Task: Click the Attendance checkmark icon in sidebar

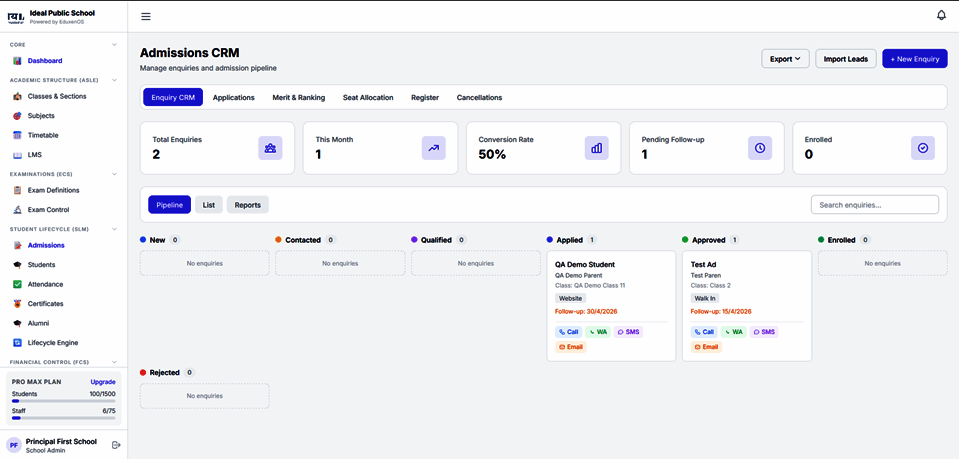Action: click(x=17, y=285)
